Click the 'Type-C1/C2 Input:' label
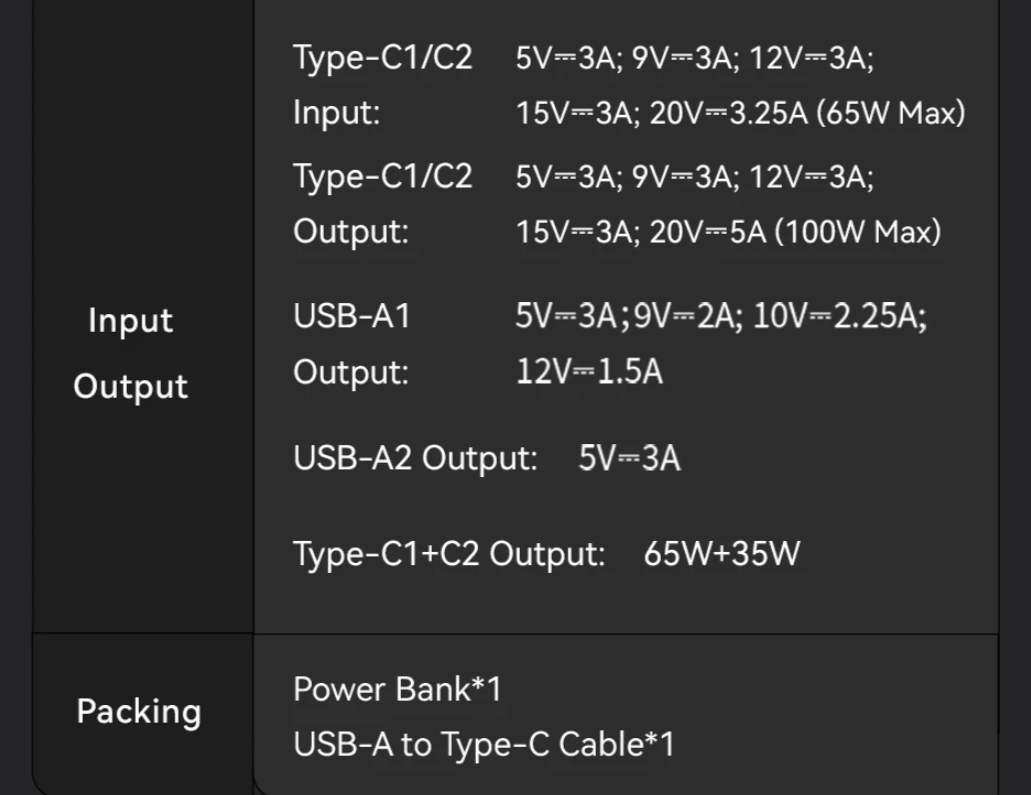Image resolution: width=1031 pixels, height=795 pixels. tap(383, 85)
